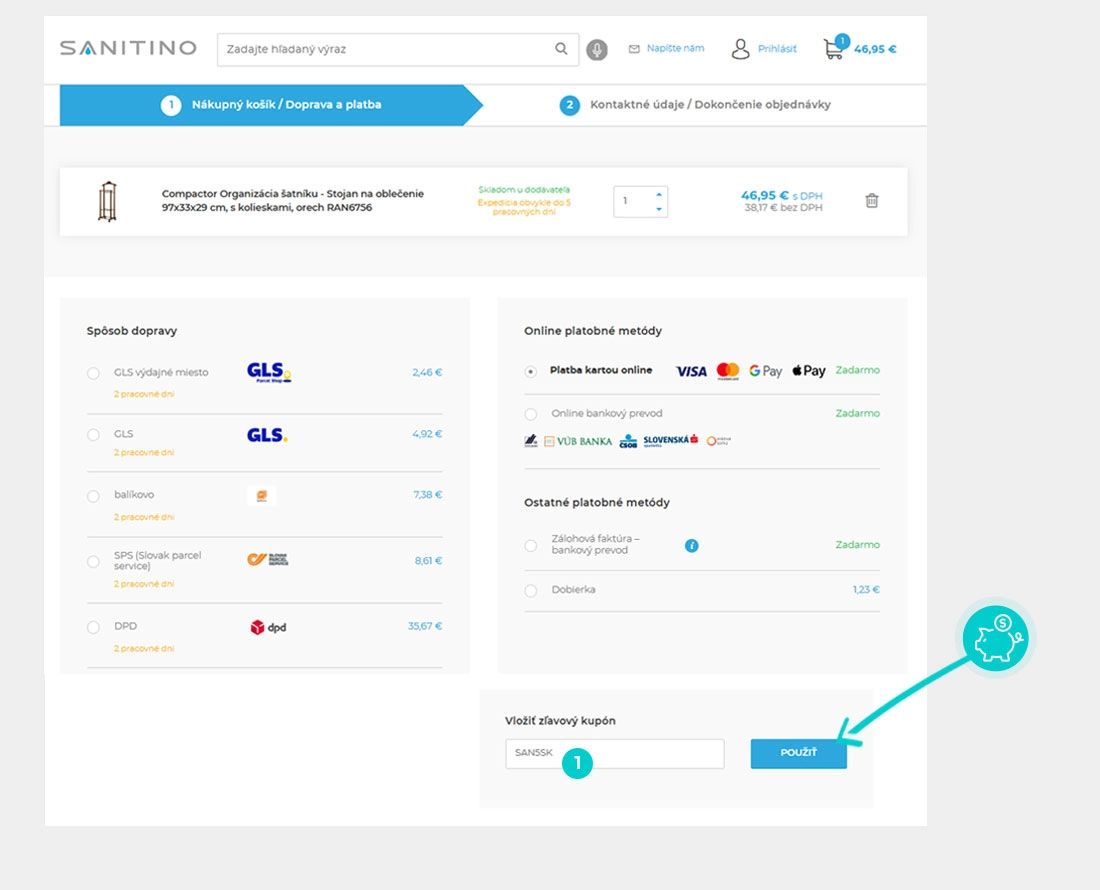Viewport: 1100px width, 890px height.
Task: Open the Prihlásiť login link
Action: click(x=777, y=49)
